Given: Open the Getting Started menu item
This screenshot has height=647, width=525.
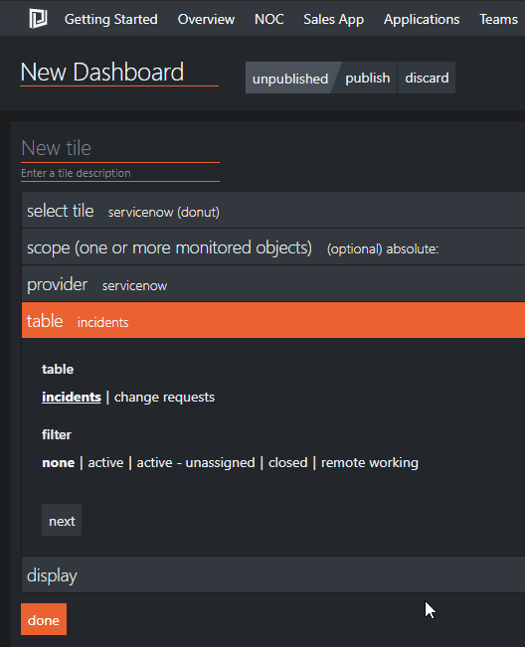Looking at the screenshot, I should [111, 19].
